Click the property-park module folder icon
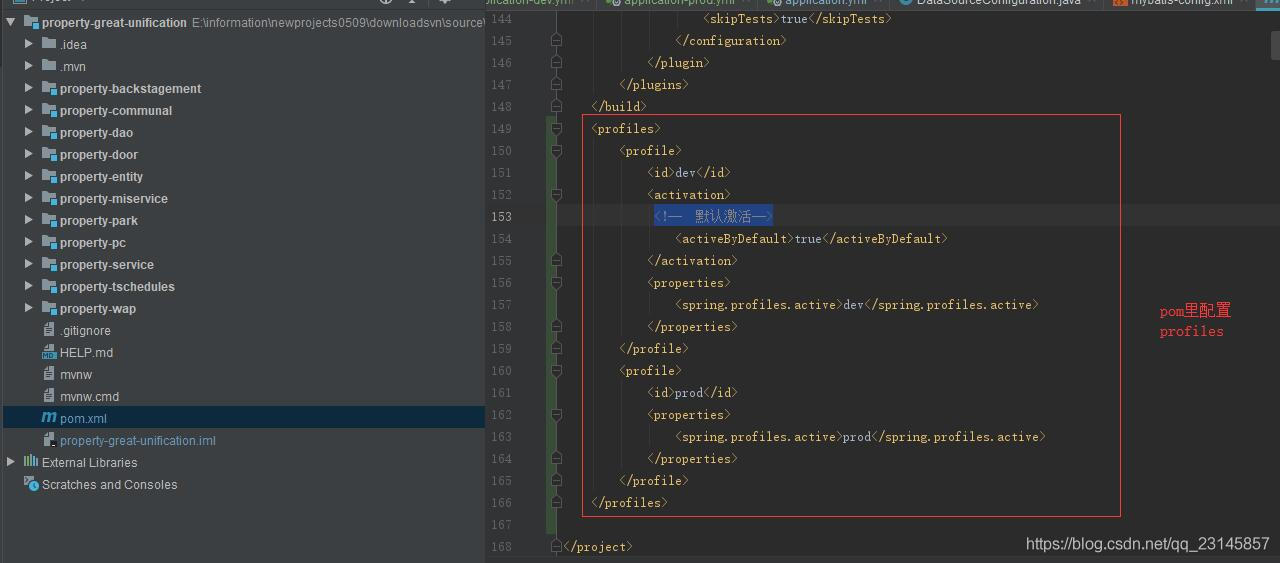Viewport: 1280px width, 563px height. (x=49, y=220)
